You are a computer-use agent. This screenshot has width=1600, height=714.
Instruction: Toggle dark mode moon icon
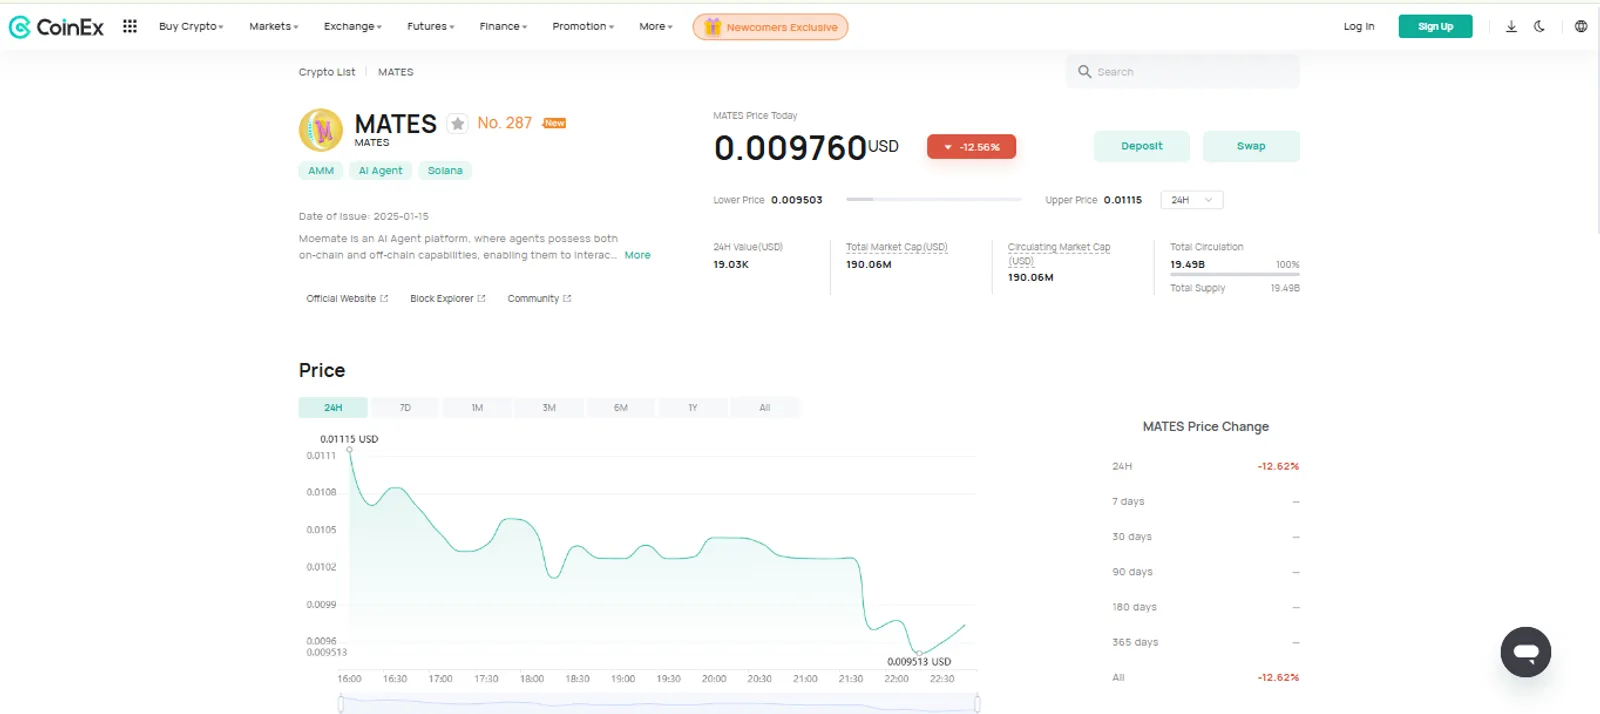pyautogui.click(x=1539, y=26)
